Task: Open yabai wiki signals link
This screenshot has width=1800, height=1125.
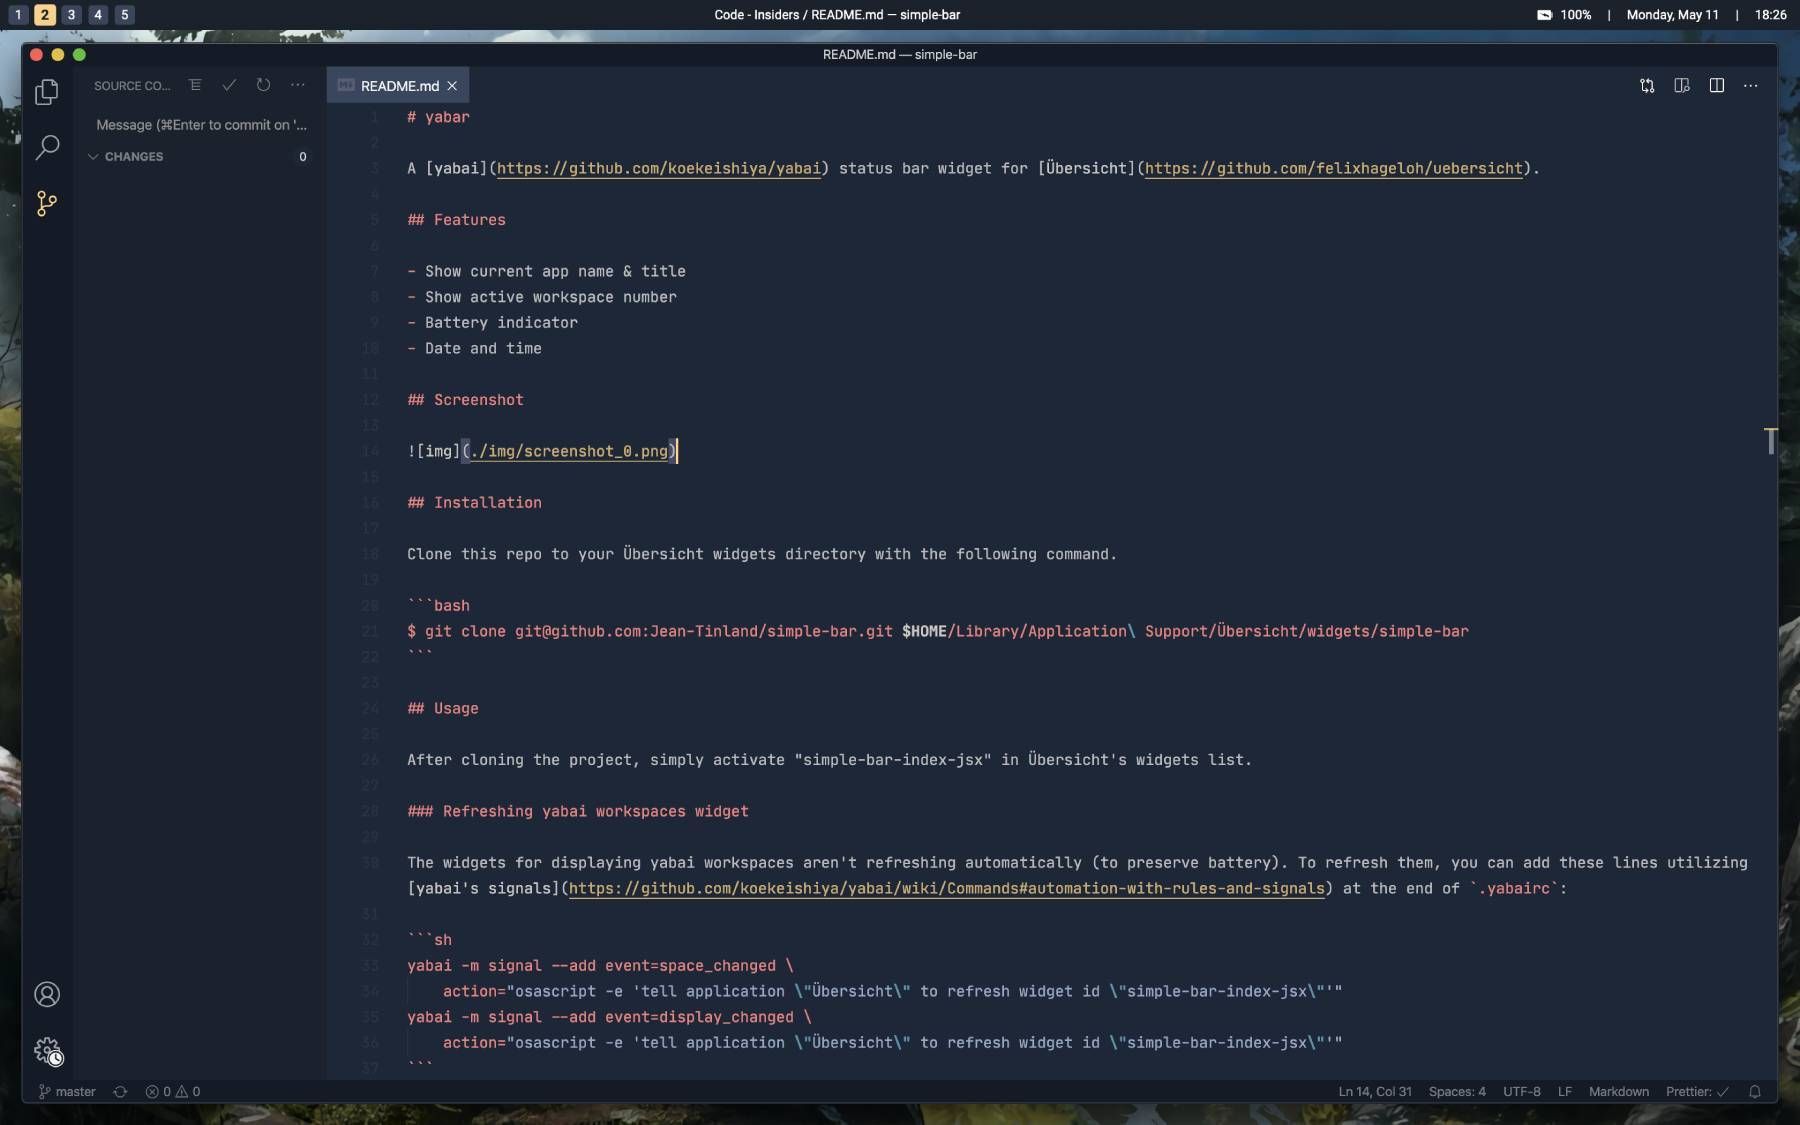Action: (946, 889)
